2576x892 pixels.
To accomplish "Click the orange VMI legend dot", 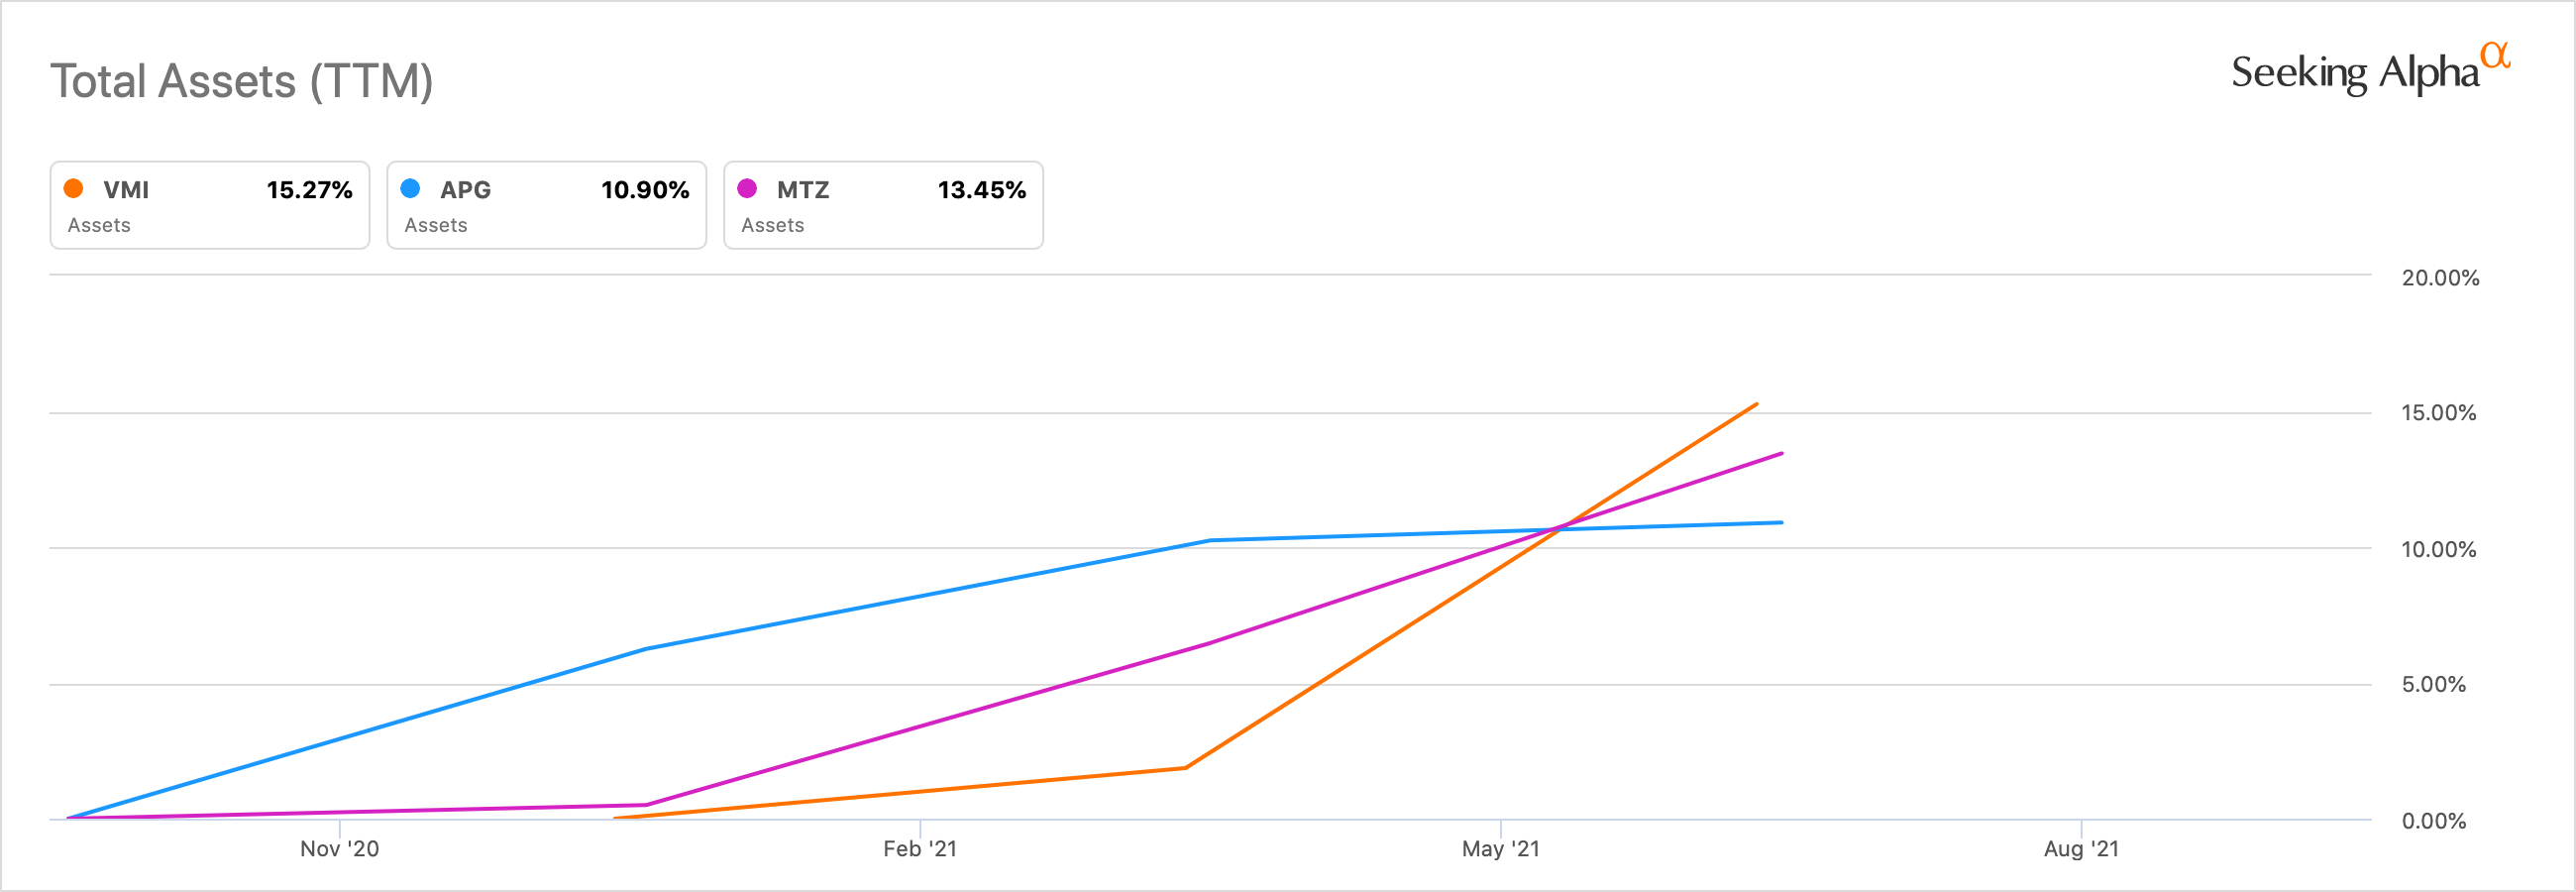I will 73,188.
